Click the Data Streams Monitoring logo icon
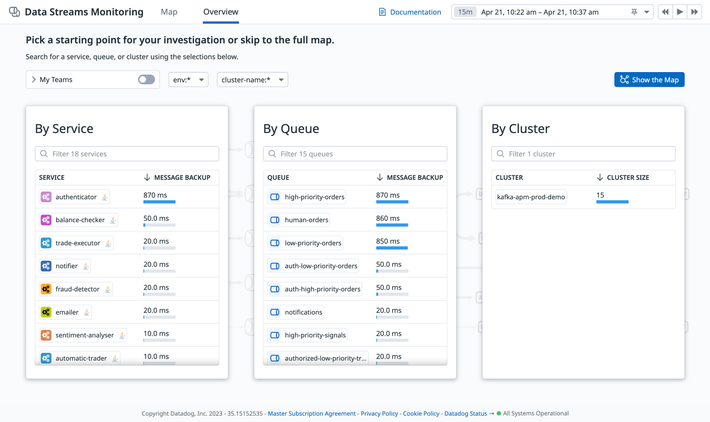The image size is (710, 422). pos(14,12)
